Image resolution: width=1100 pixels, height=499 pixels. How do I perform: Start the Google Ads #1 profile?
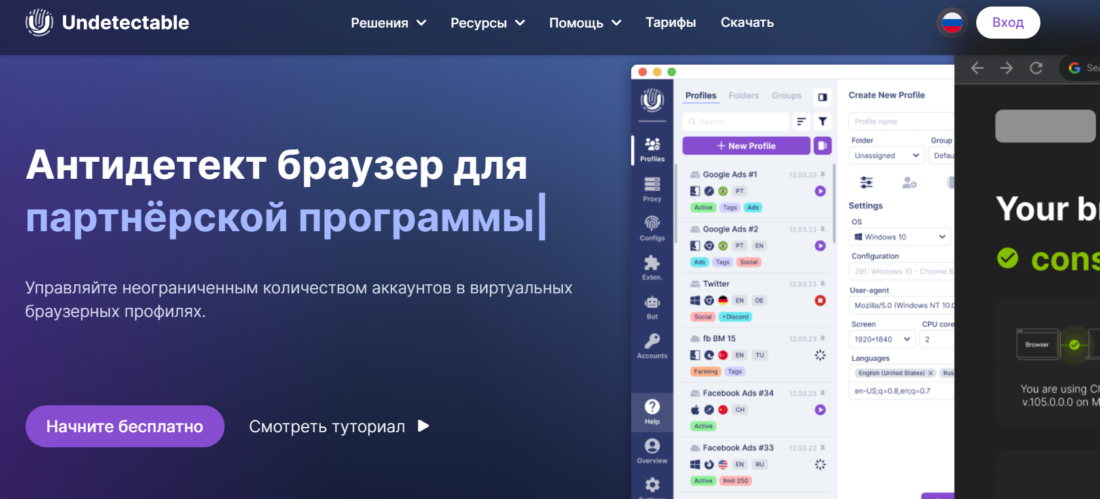coord(820,191)
